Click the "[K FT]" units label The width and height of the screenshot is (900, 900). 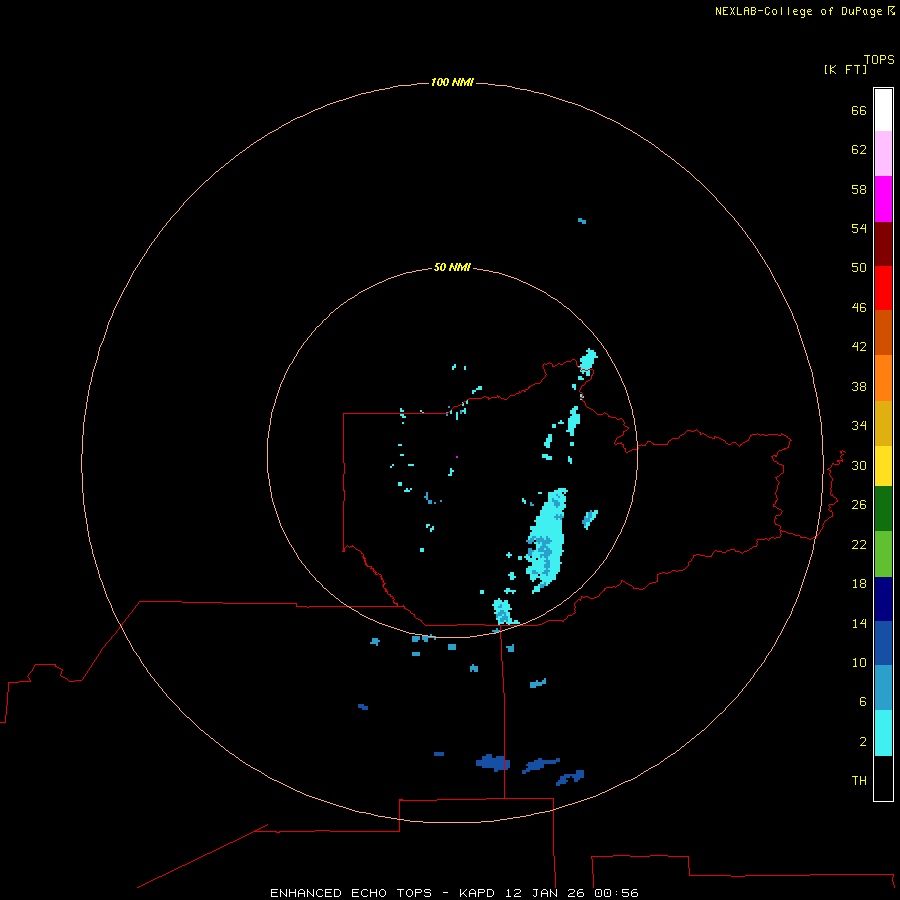[845, 69]
